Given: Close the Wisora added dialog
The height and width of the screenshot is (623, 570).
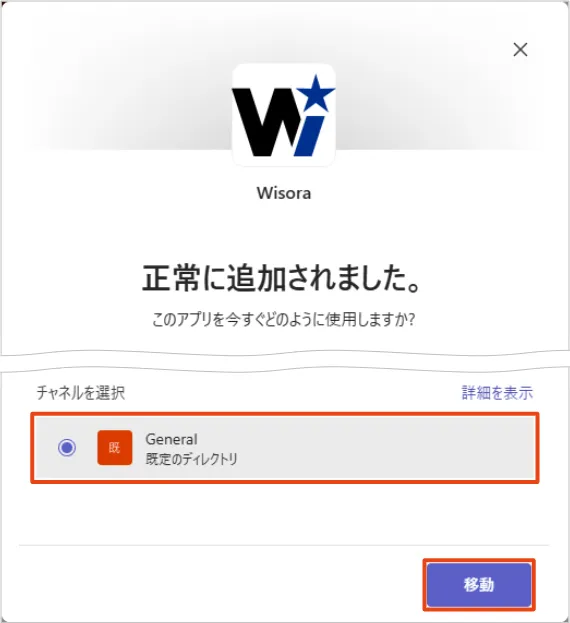Looking at the screenshot, I should click(x=520, y=50).
